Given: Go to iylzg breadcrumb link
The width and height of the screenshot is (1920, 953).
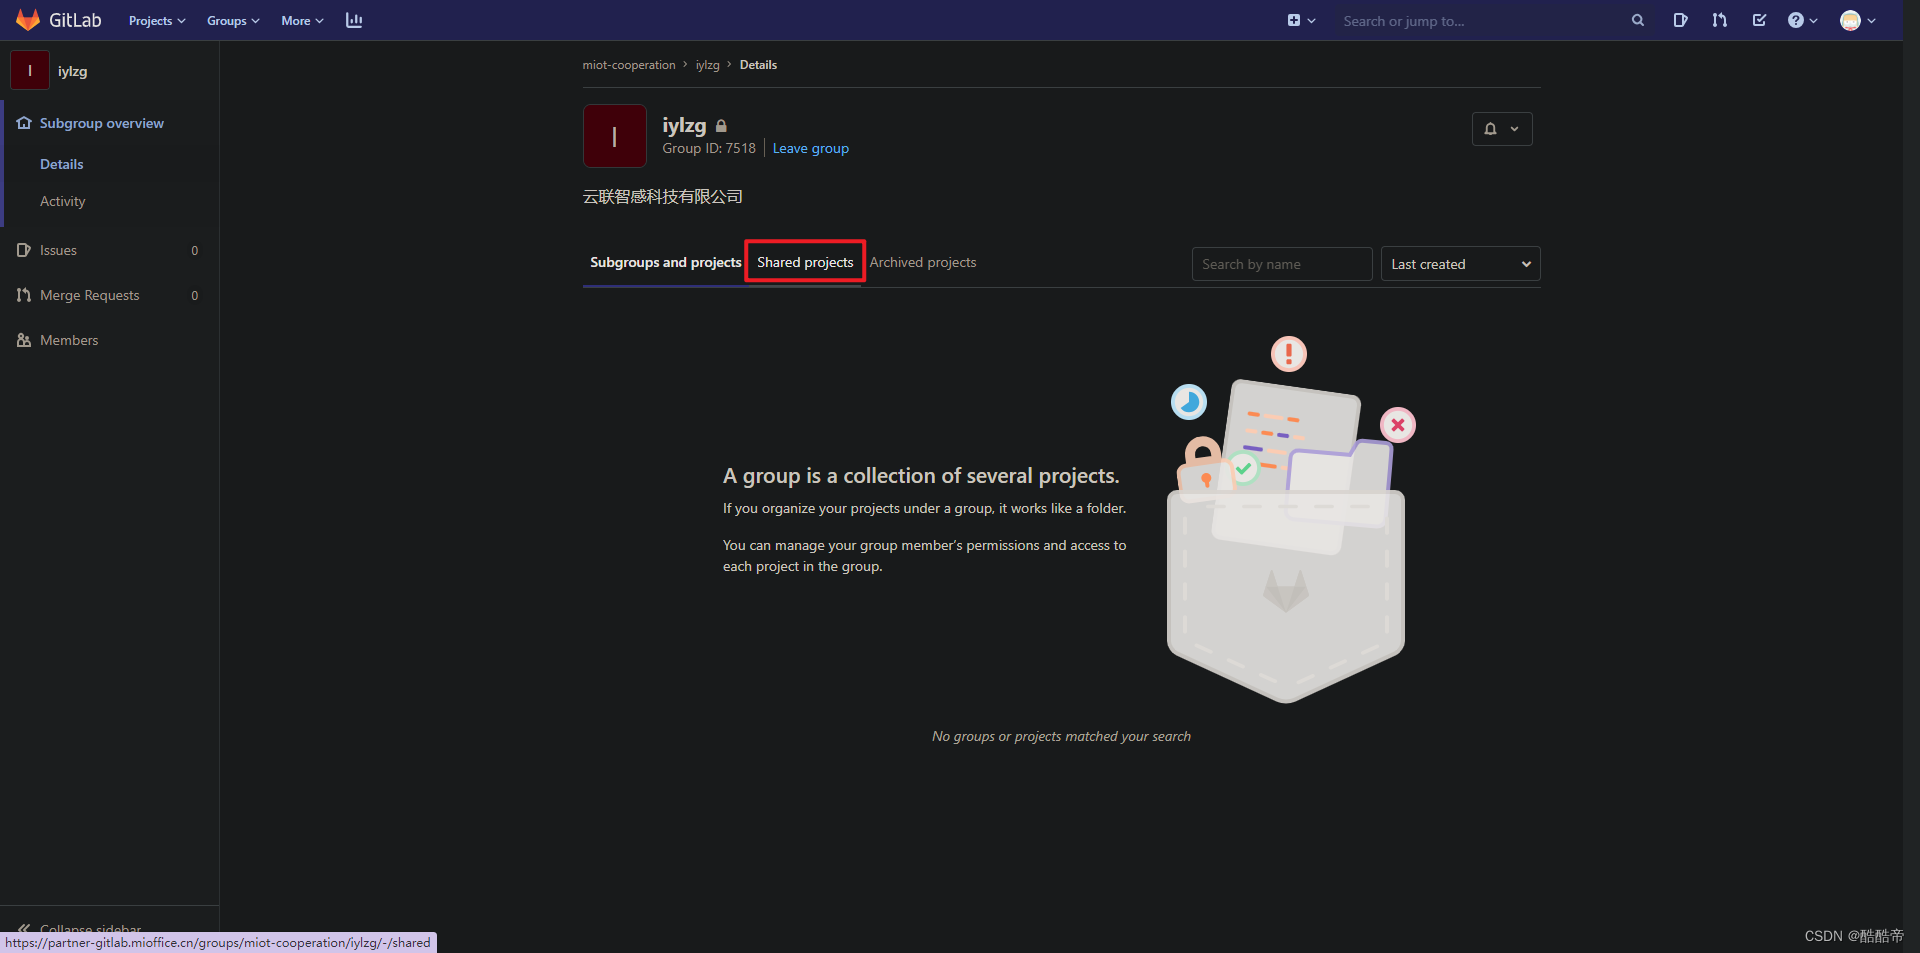Looking at the screenshot, I should (707, 65).
